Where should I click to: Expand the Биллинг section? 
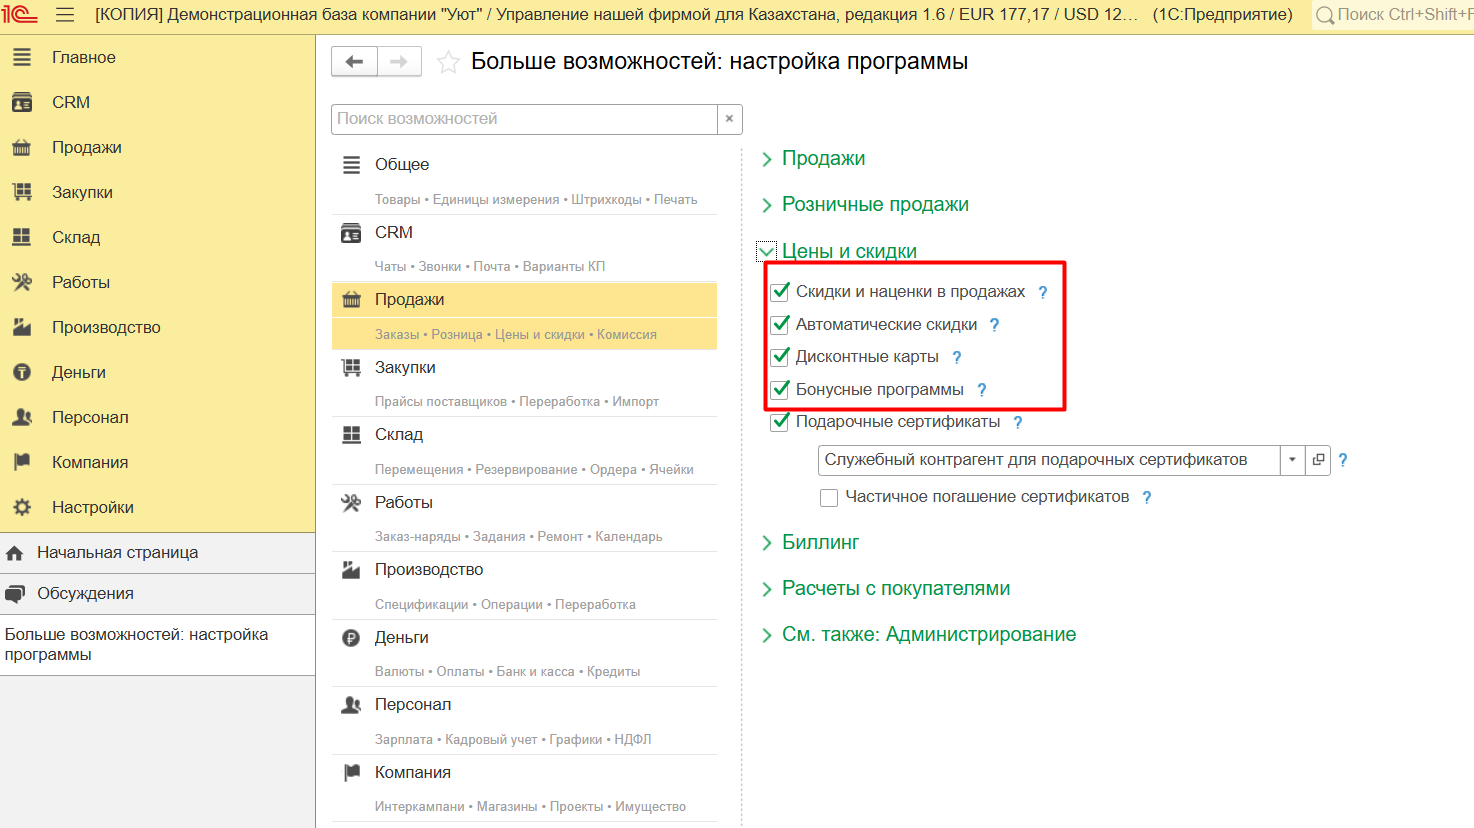(819, 543)
